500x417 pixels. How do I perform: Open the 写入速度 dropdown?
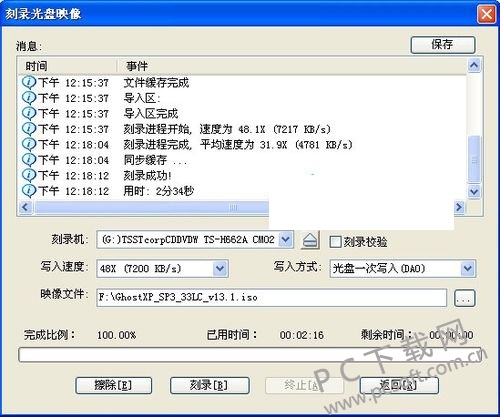(x=220, y=268)
